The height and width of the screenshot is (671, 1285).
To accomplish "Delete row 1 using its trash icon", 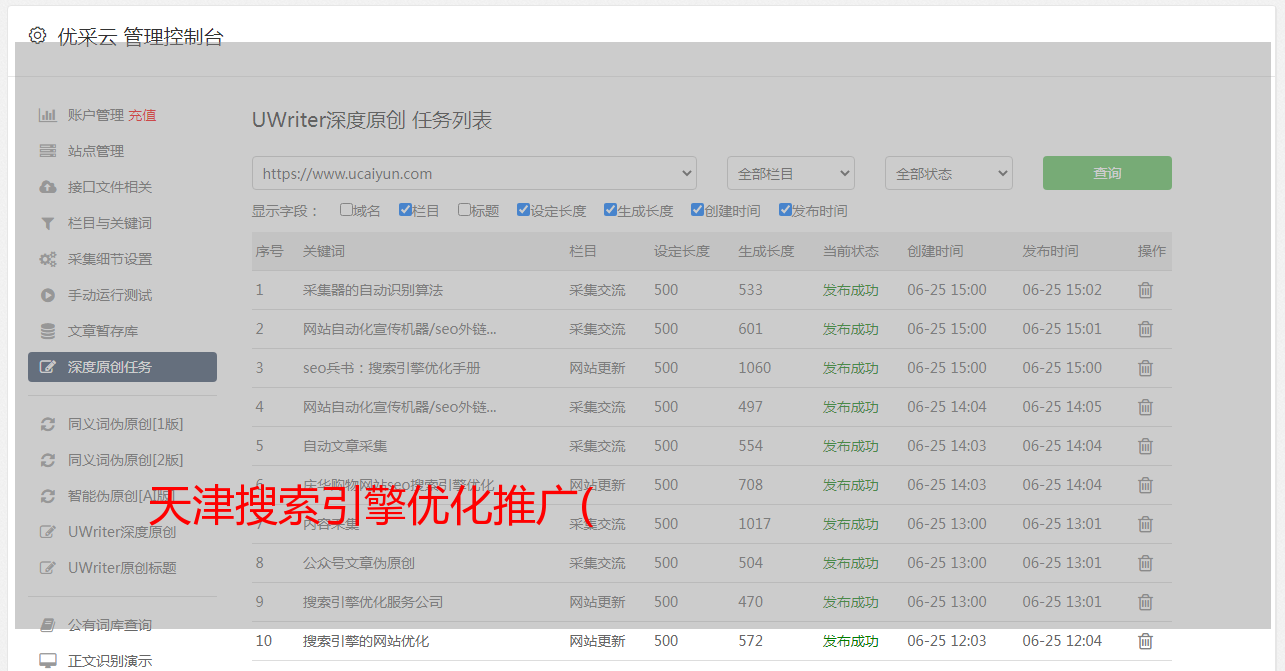I will (x=1145, y=290).
